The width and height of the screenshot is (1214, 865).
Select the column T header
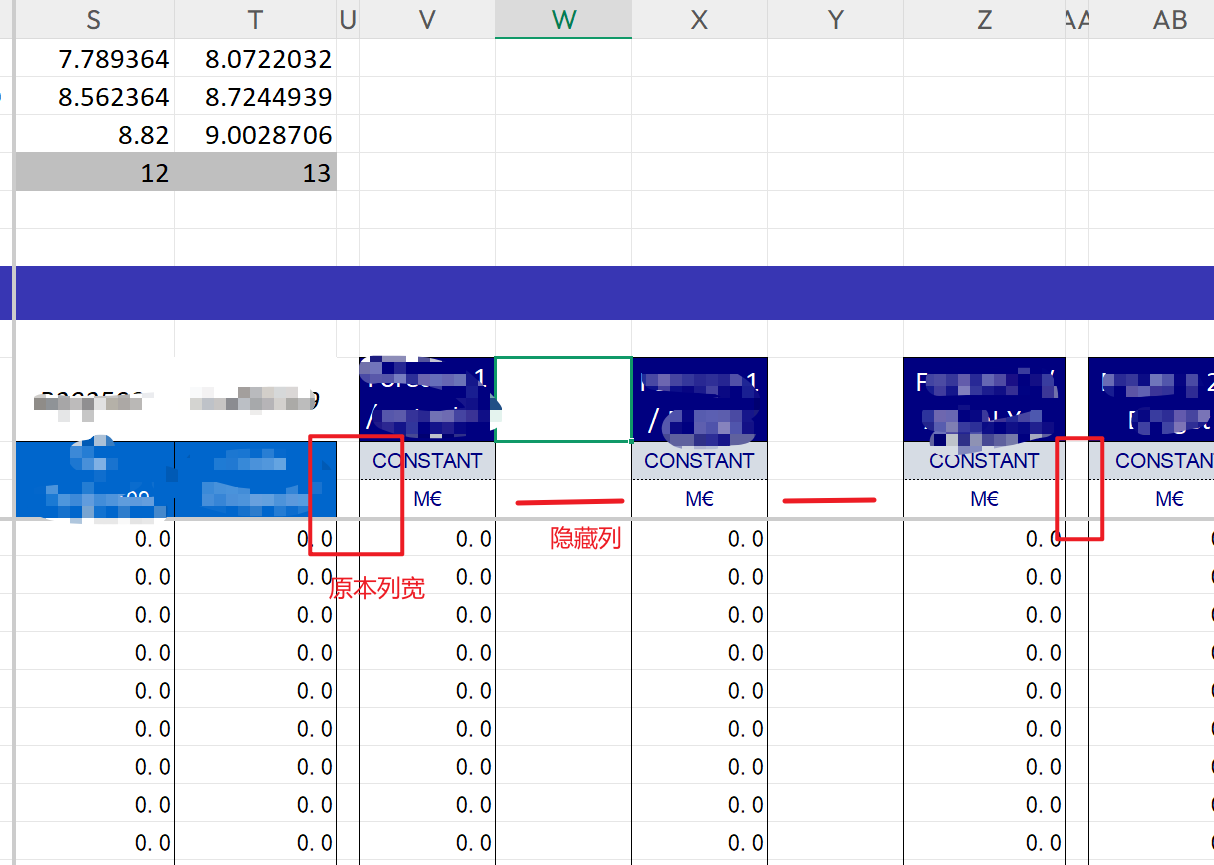(255, 19)
